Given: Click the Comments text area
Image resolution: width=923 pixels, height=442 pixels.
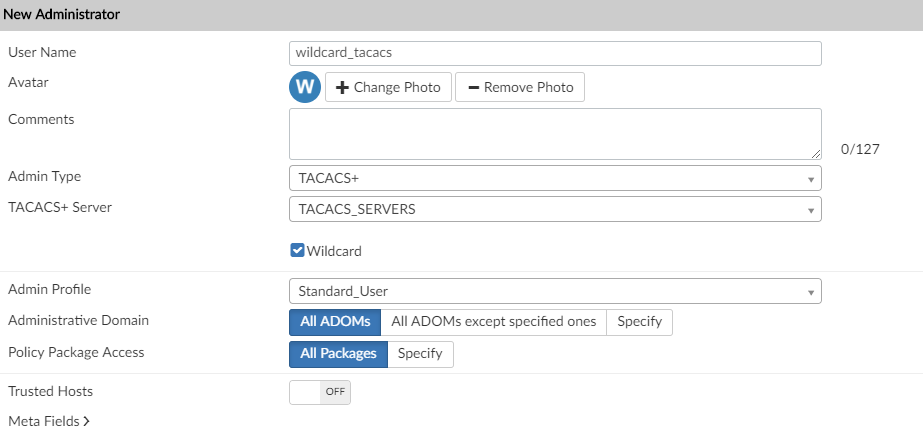Looking at the screenshot, I should tap(555, 134).
